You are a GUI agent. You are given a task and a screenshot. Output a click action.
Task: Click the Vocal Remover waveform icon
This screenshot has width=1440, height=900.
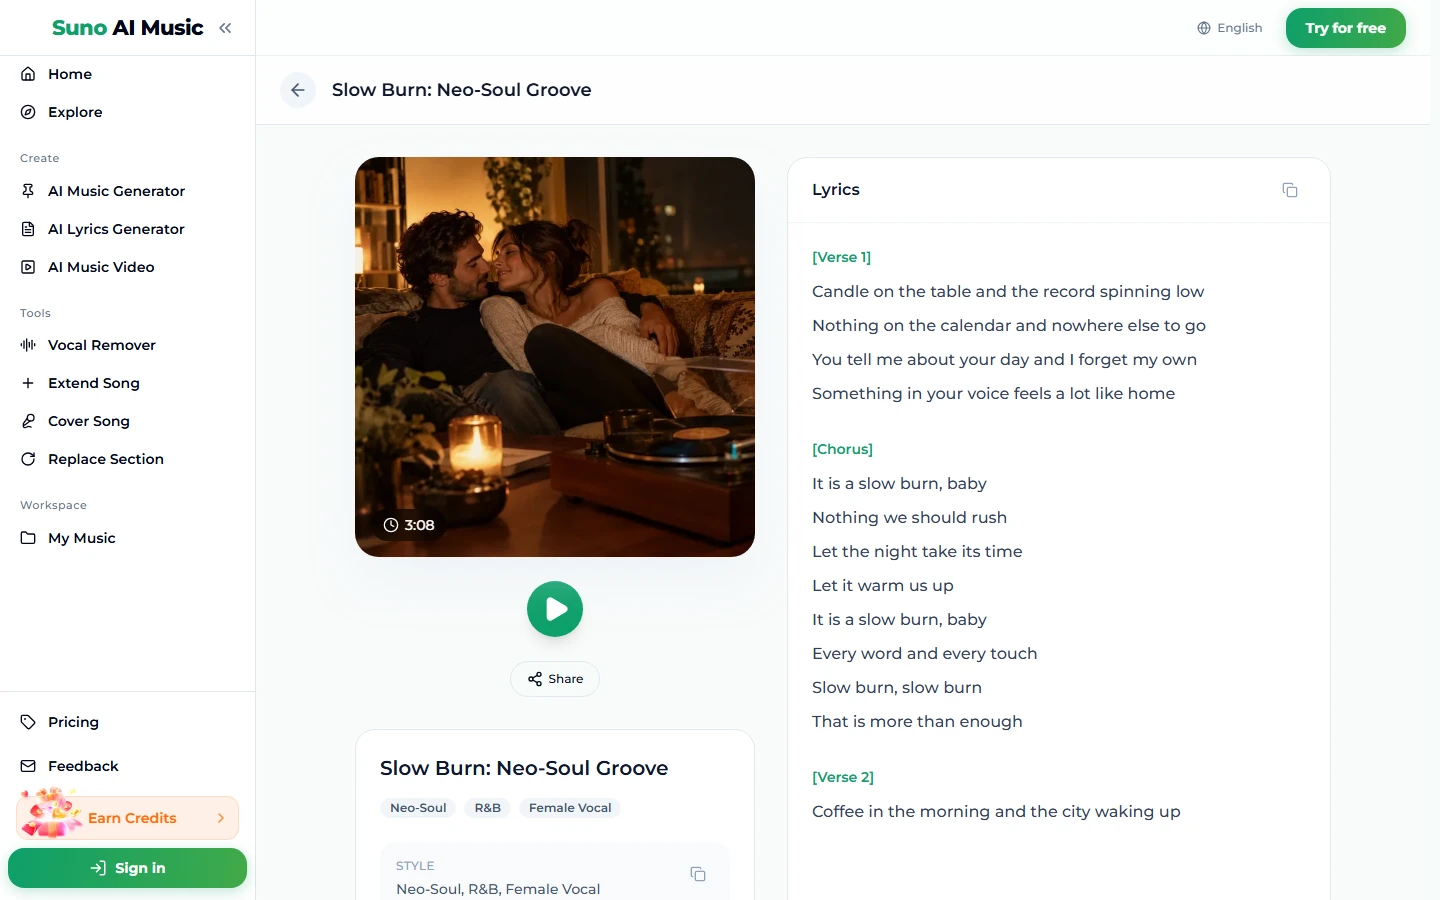[x=28, y=345]
